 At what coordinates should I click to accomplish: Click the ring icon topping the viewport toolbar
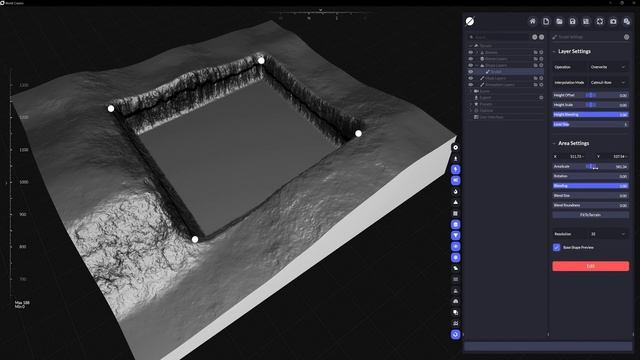(x=456, y=147)
